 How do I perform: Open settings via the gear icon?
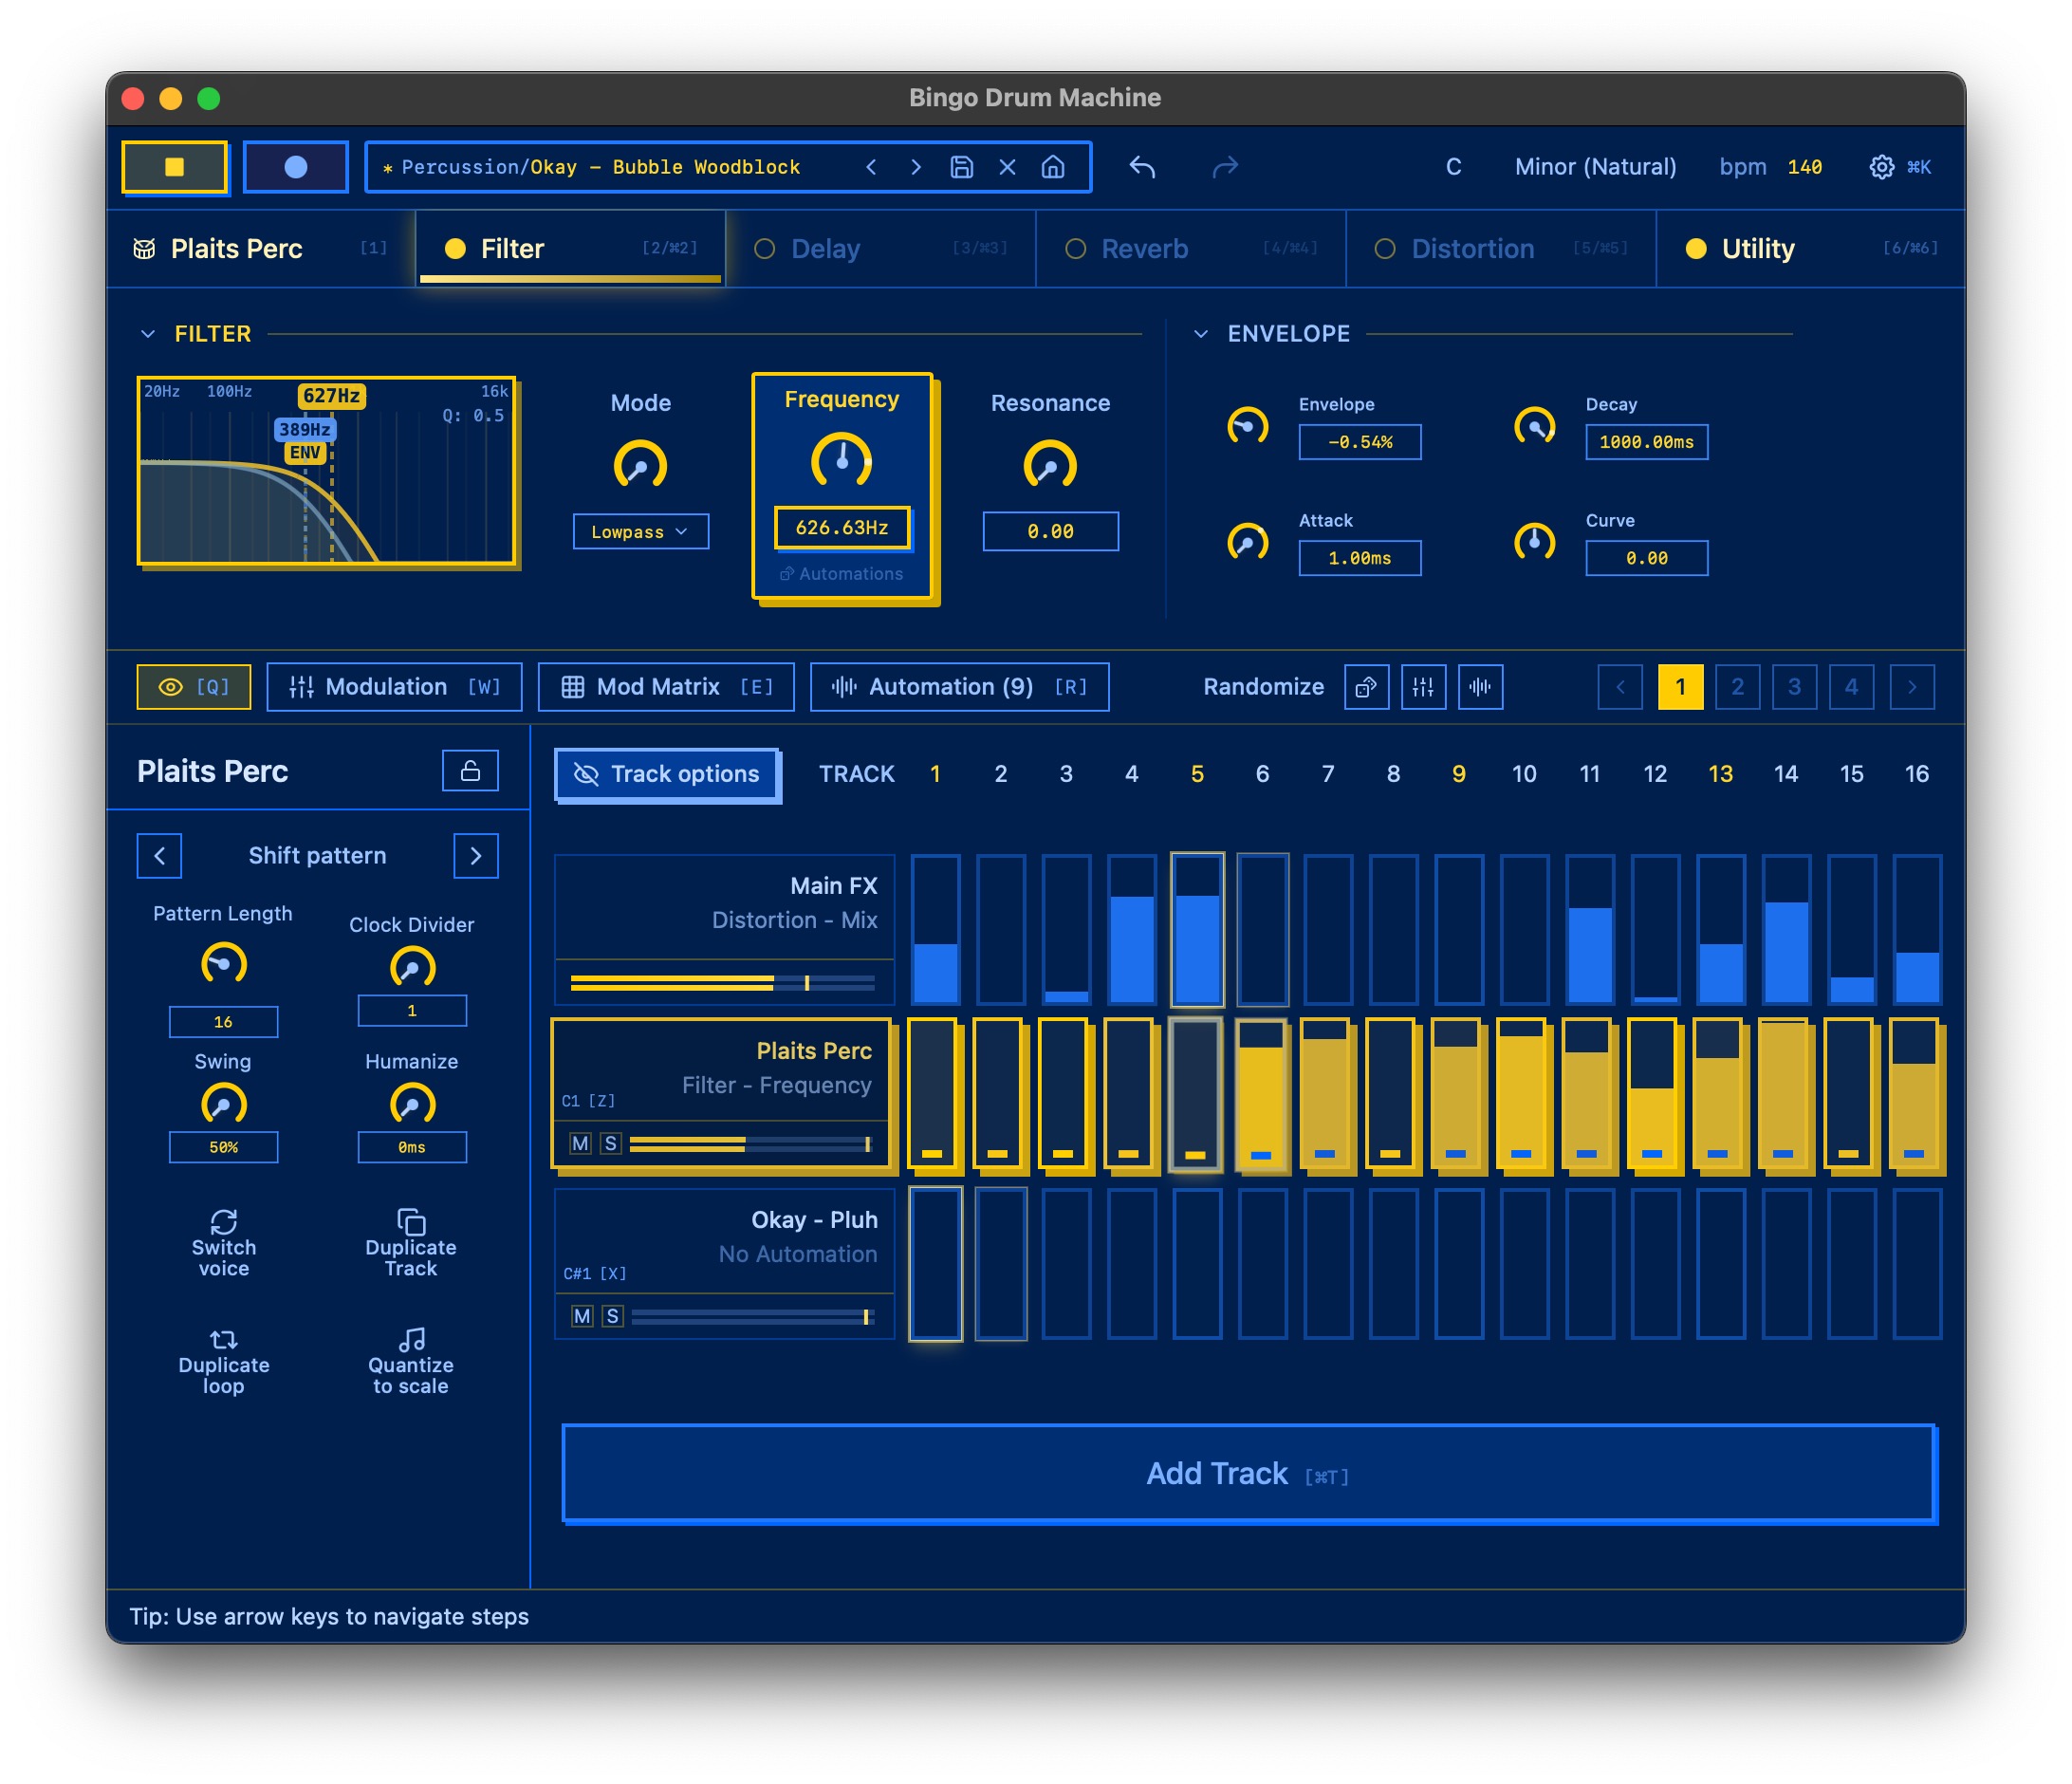tap(1881, 167)
